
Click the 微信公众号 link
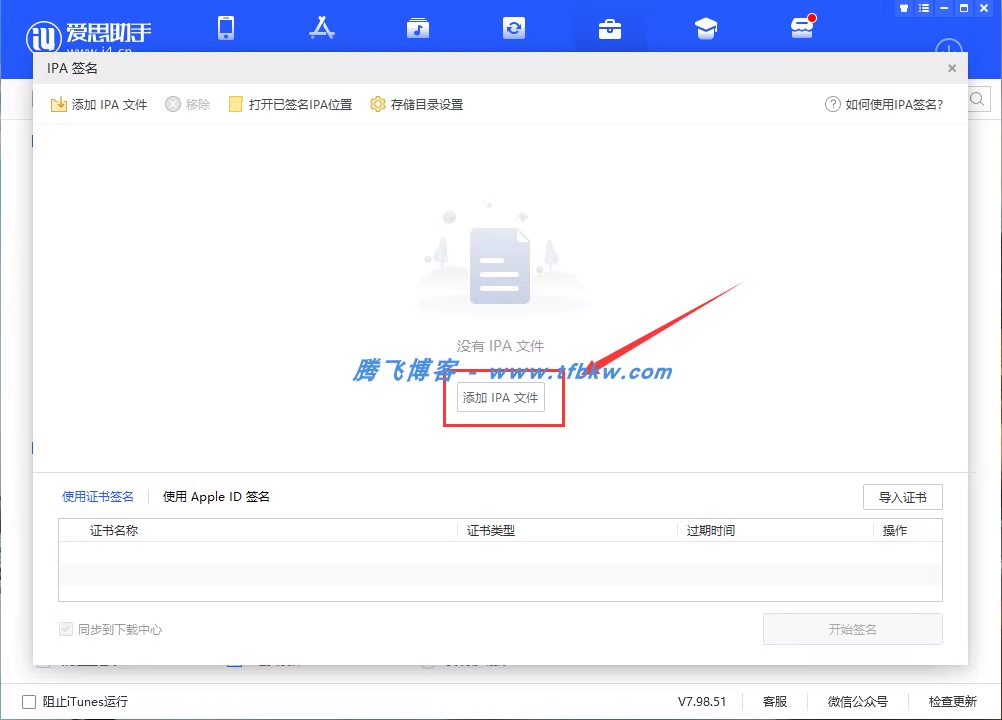point(857,701)
